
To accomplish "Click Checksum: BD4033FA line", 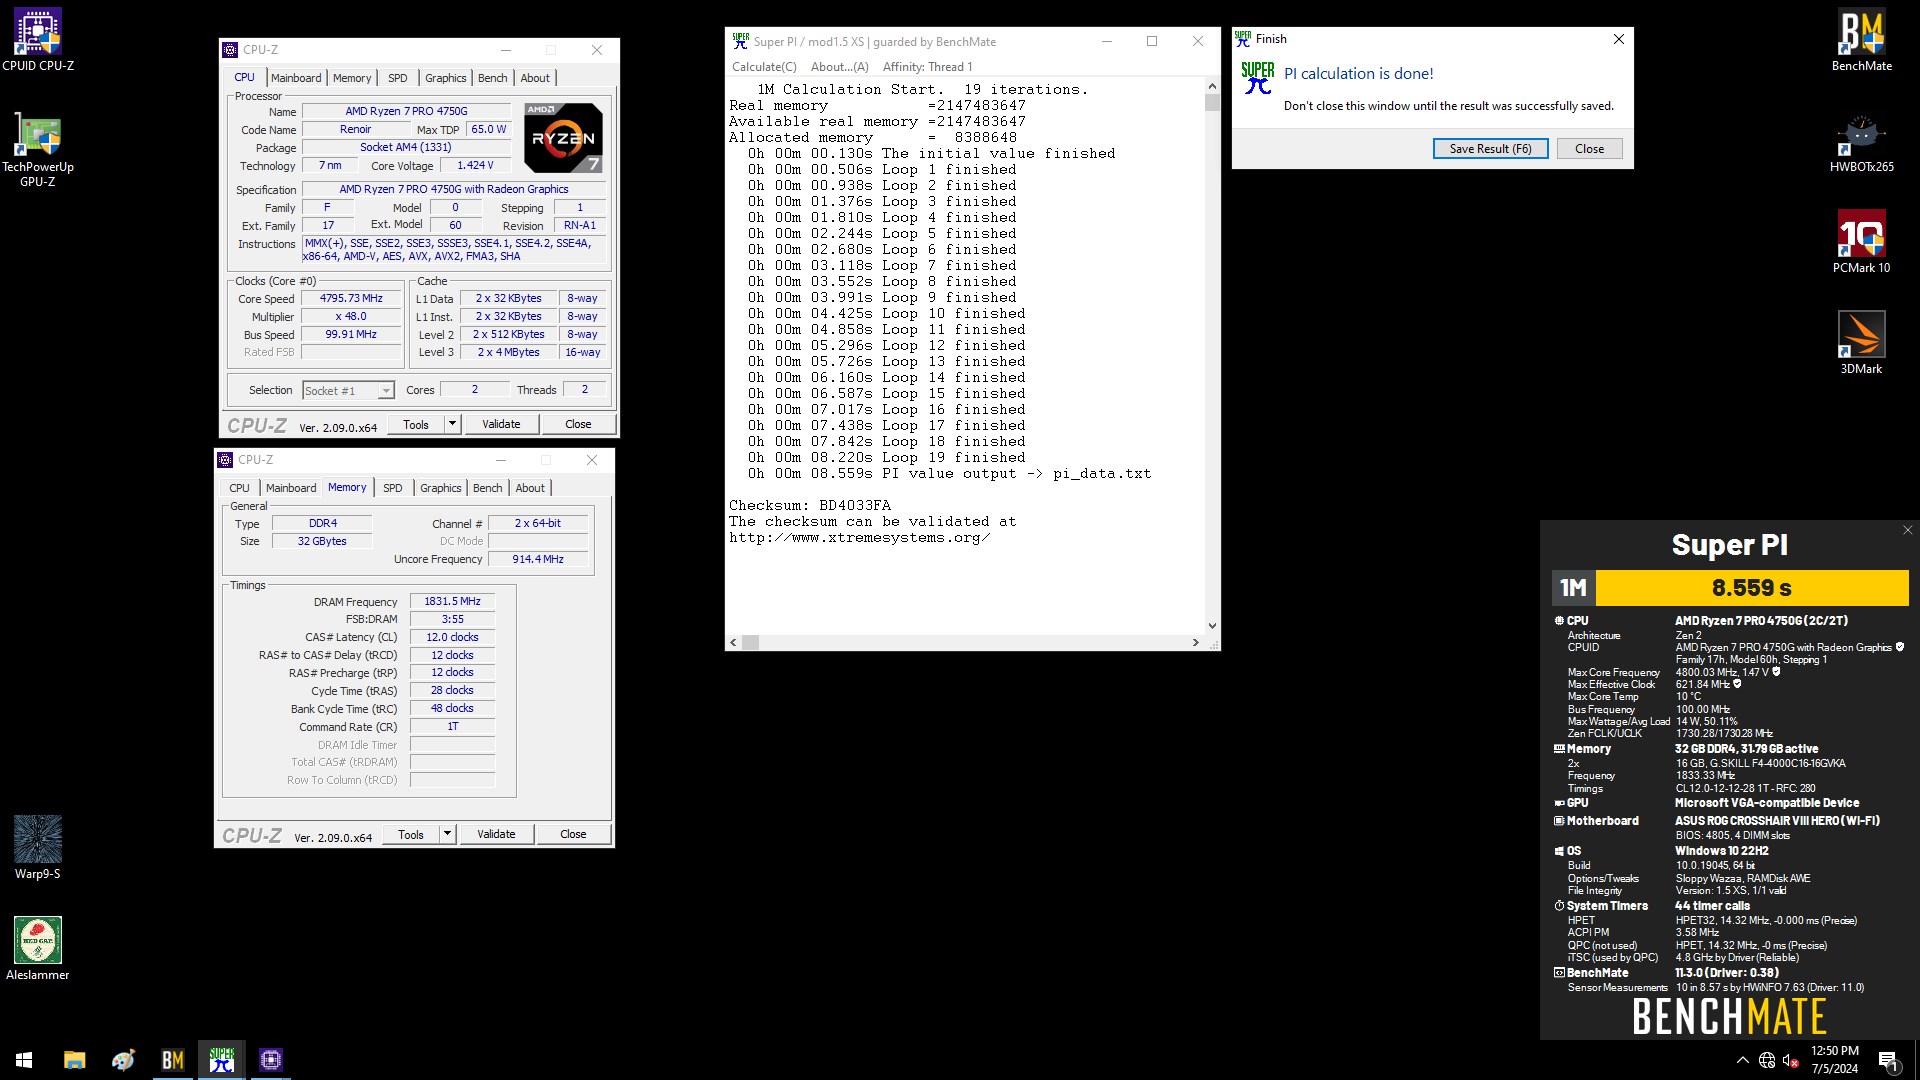I will (x=809, y=506).
